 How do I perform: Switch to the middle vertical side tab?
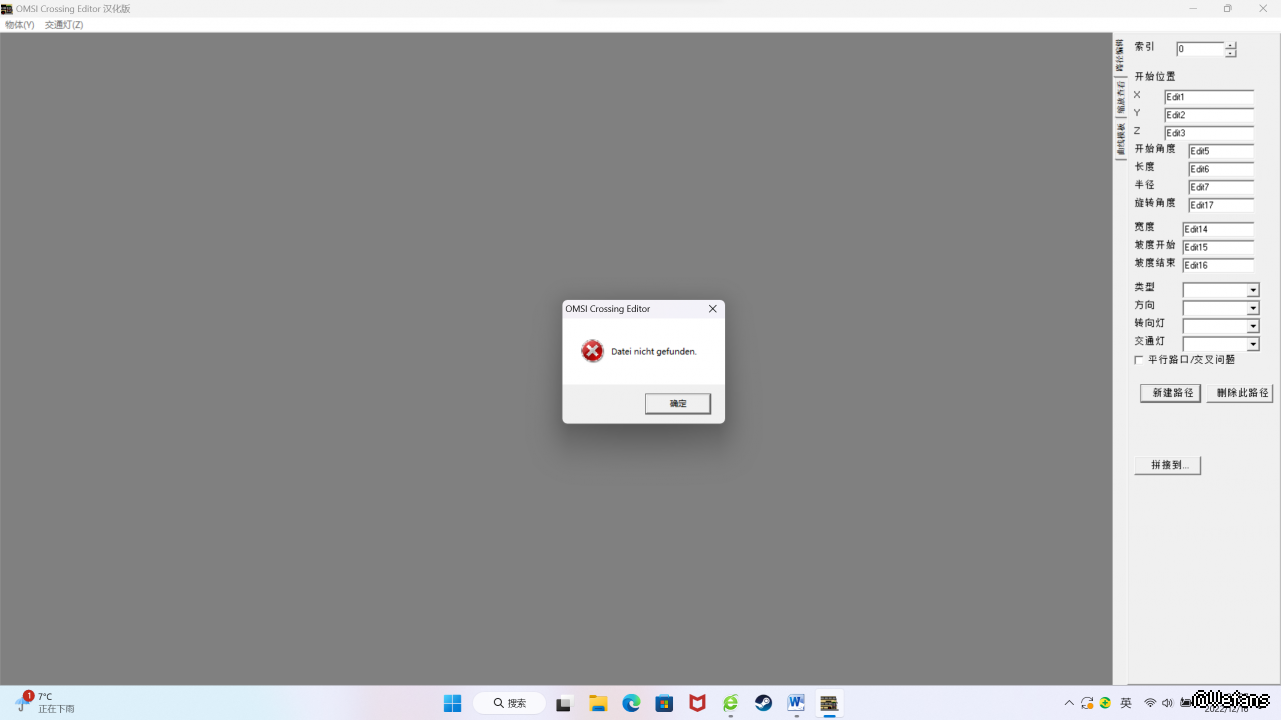pyautogui.click(x=1120, y=98)
